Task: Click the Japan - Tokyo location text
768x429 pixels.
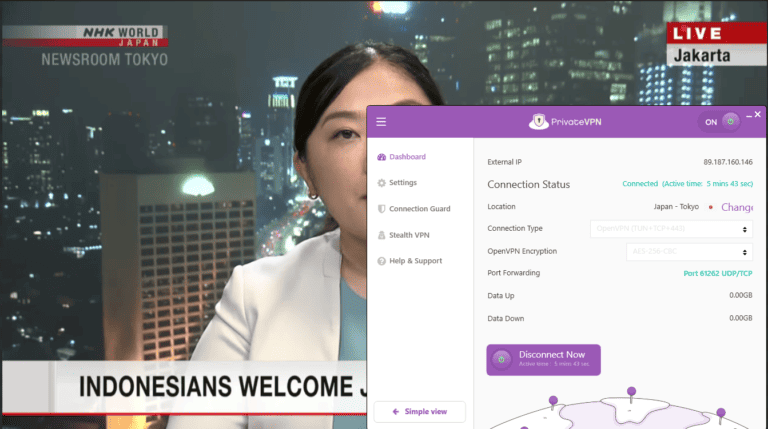Action: coord(676,207)
